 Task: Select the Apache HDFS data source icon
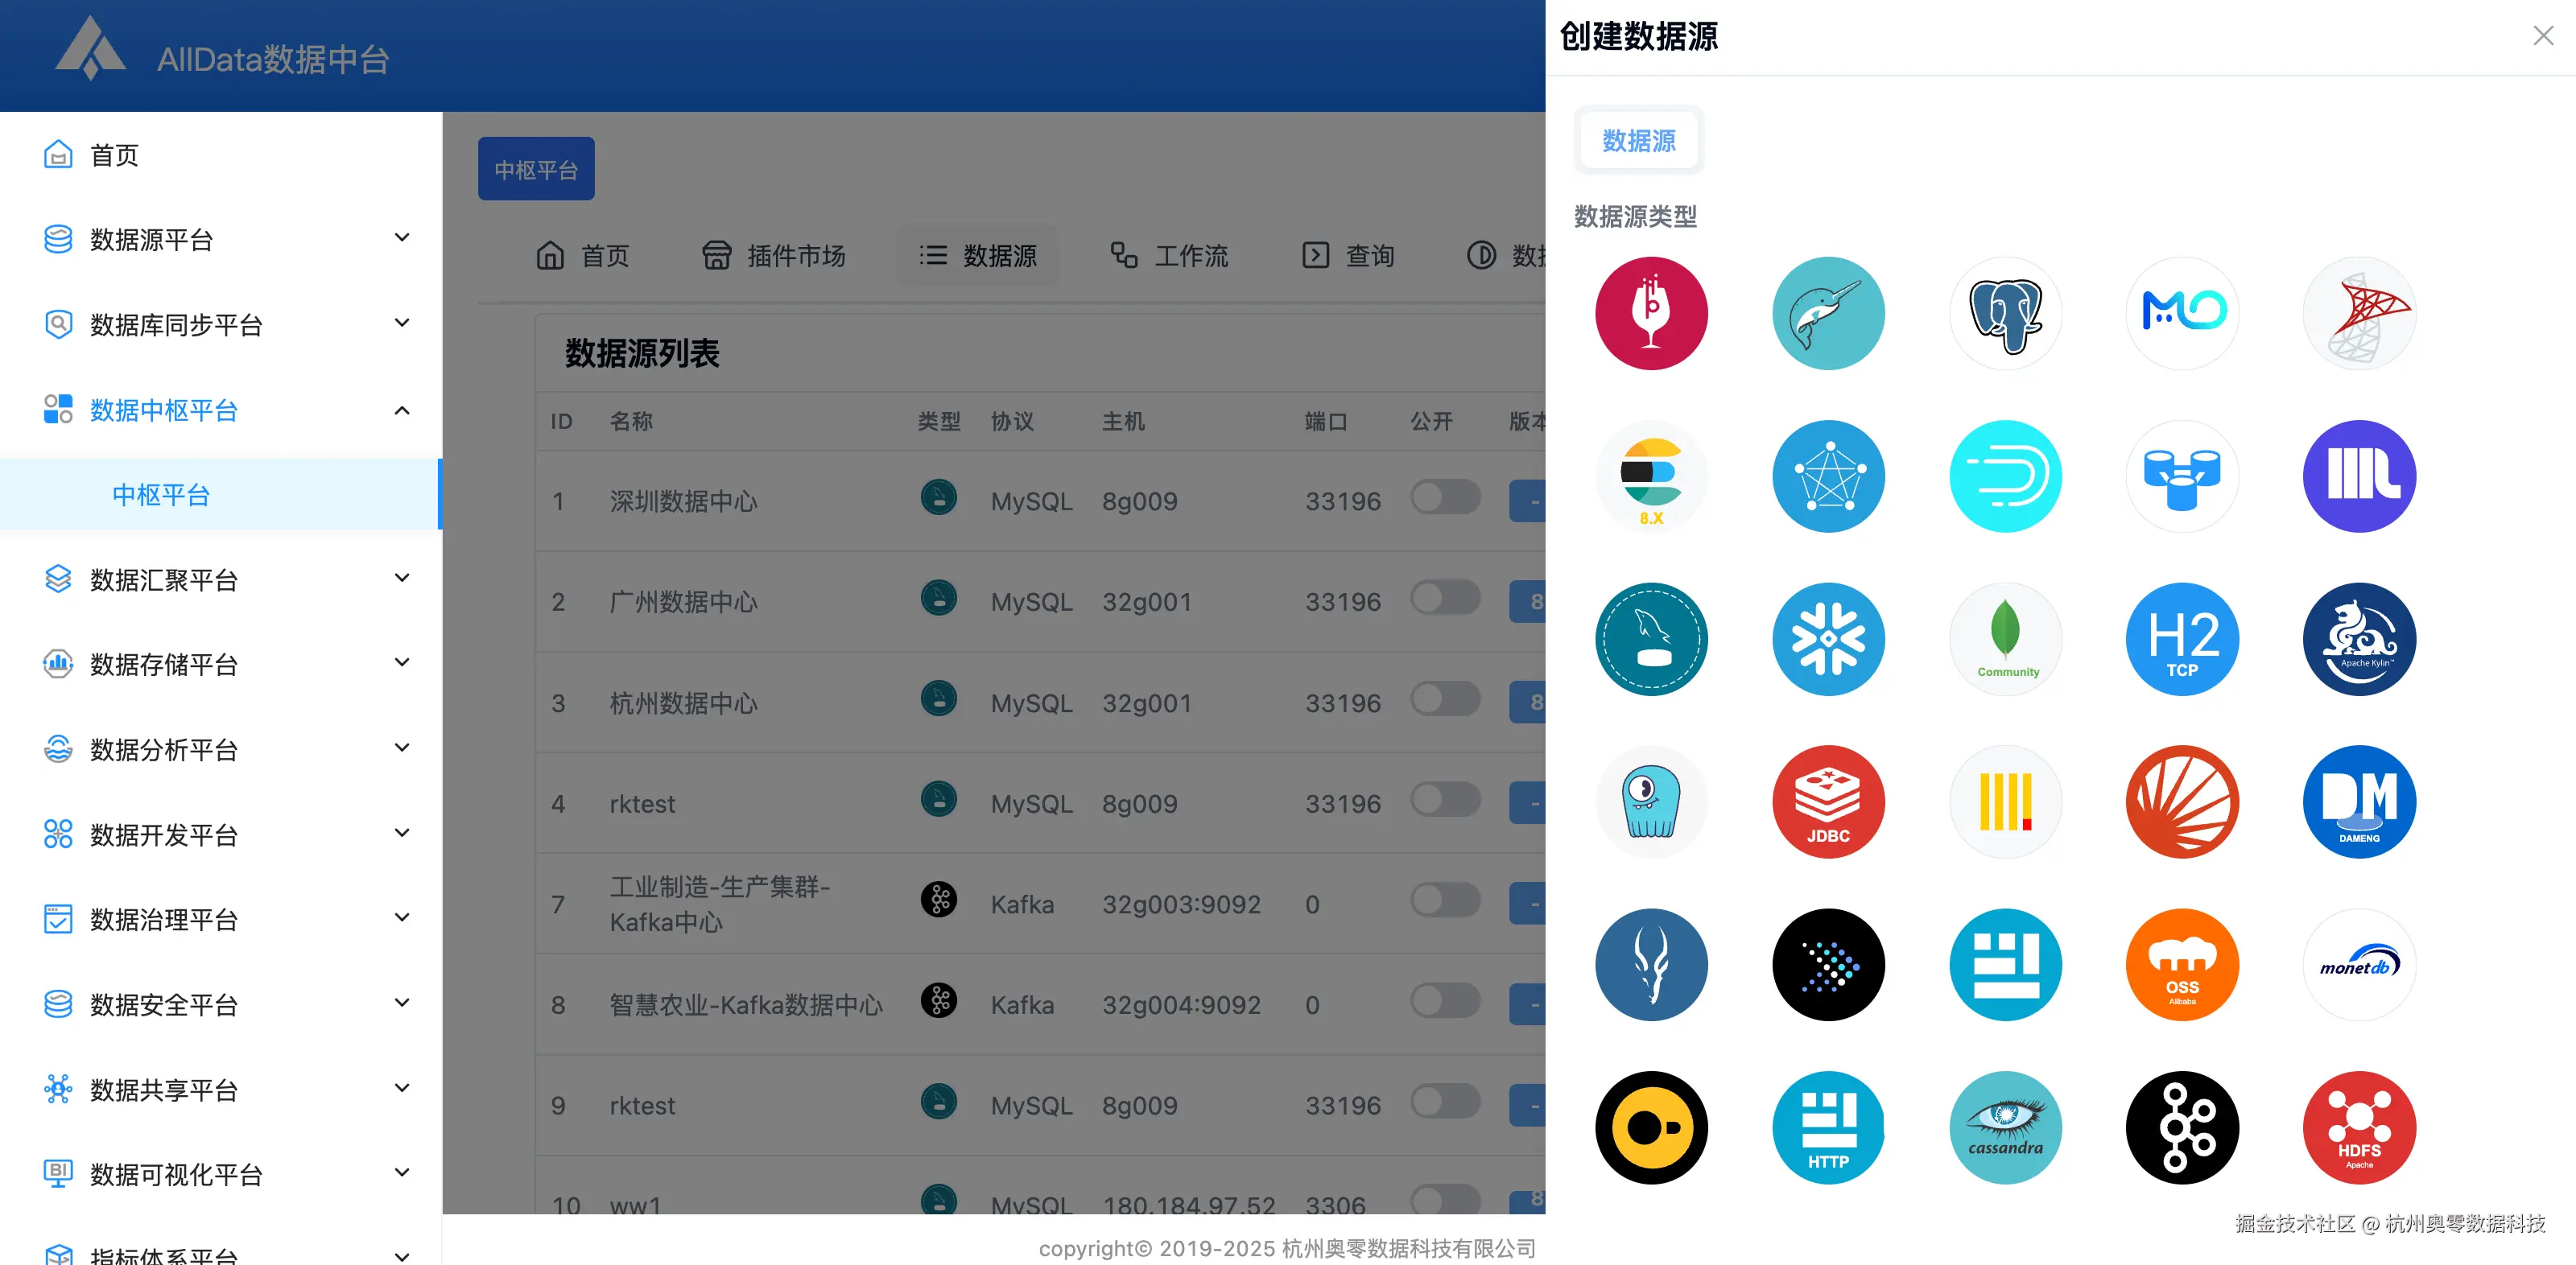coord(2359,1127)
